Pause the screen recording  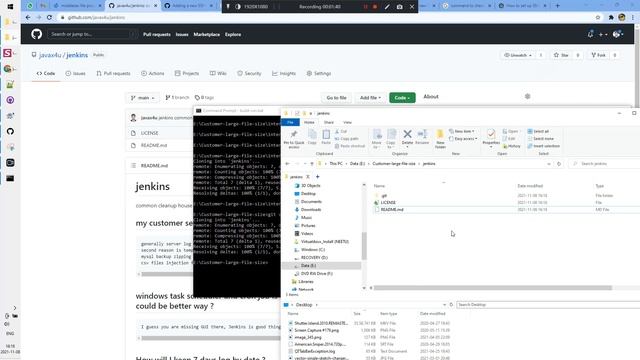pyautogui.click(x=366, y=7)
